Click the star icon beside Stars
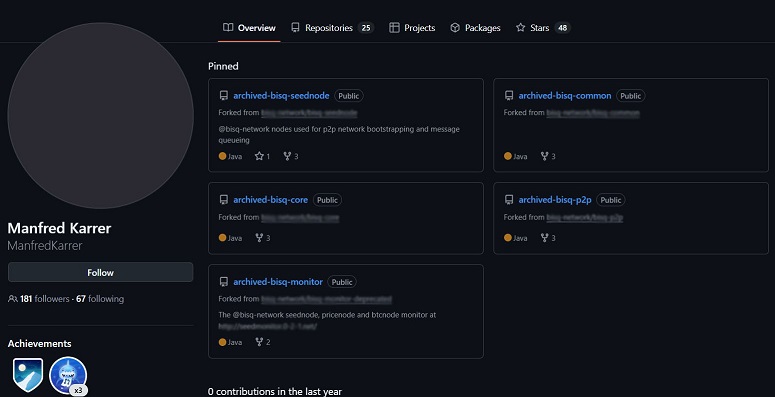 (520, 28)
